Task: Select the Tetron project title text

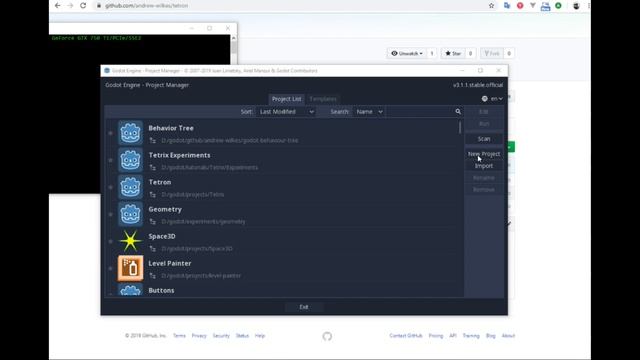Action: [160, 182]
